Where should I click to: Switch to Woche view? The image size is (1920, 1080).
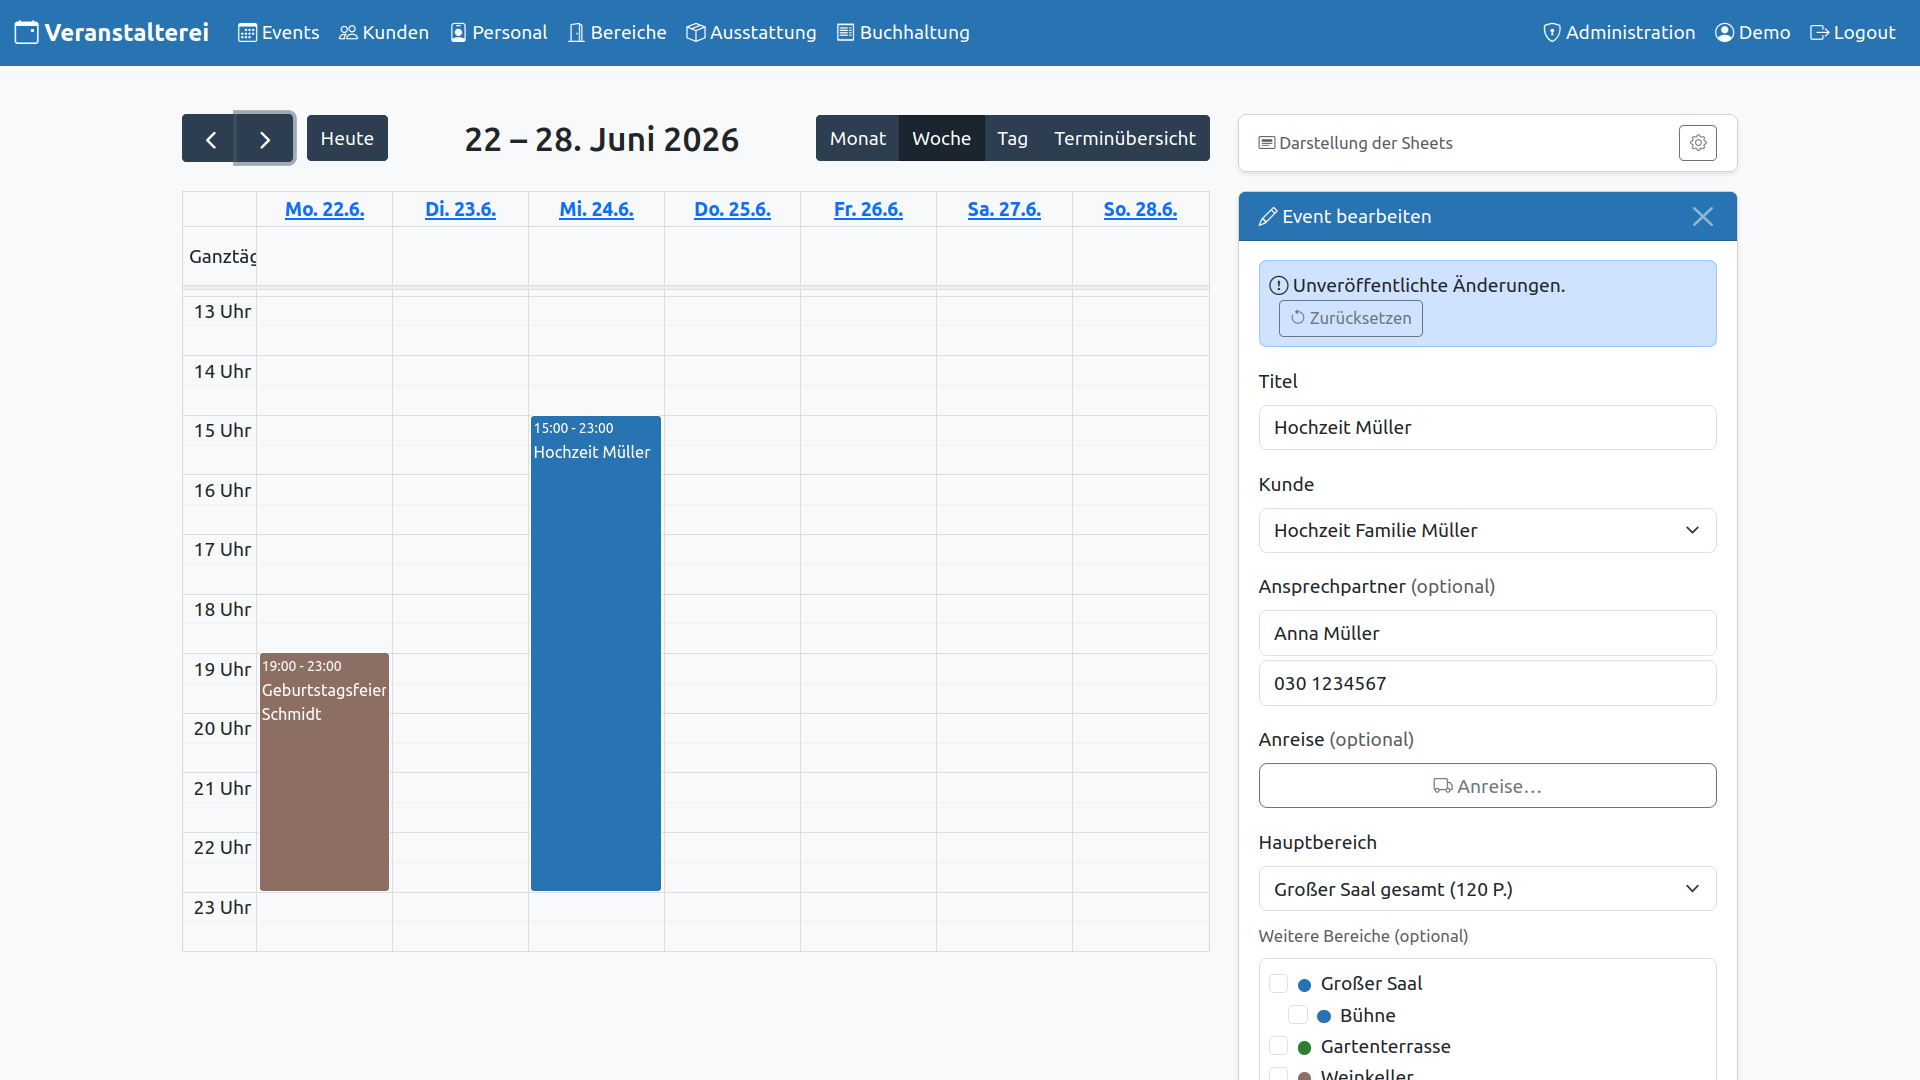point(941,139)
